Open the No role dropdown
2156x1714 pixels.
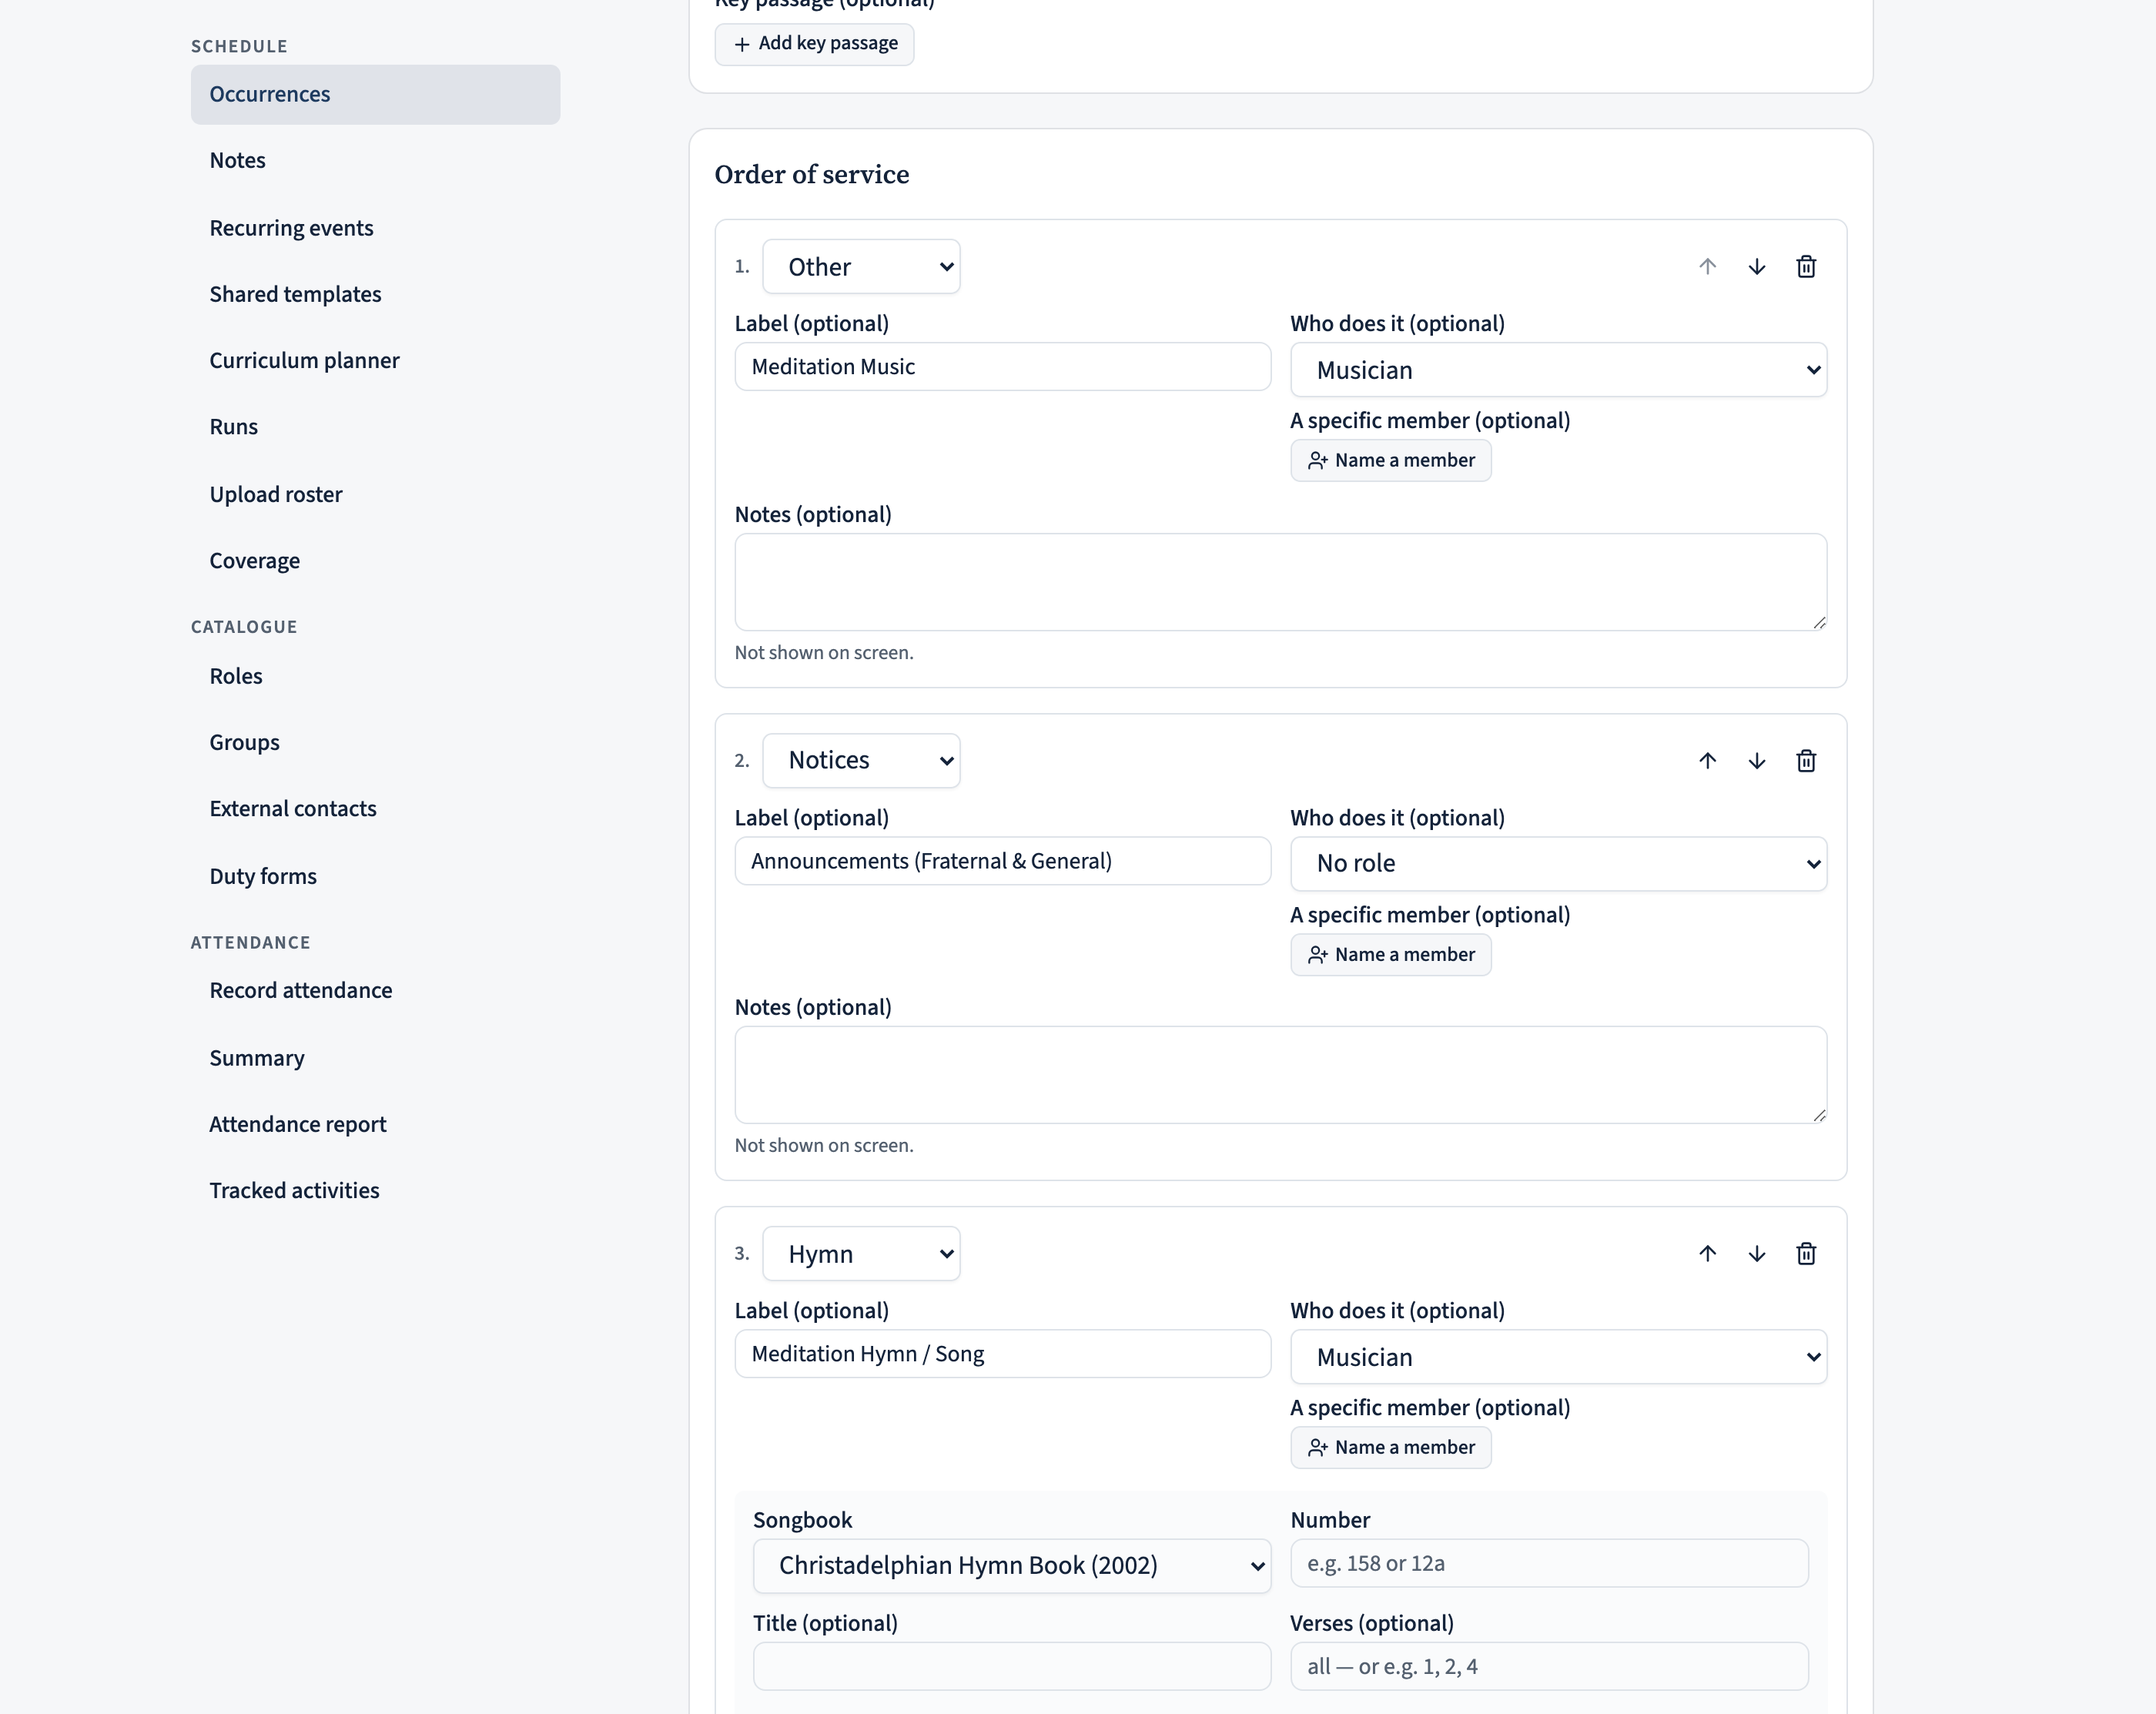pyautogui.click(x=1558, y=864)
